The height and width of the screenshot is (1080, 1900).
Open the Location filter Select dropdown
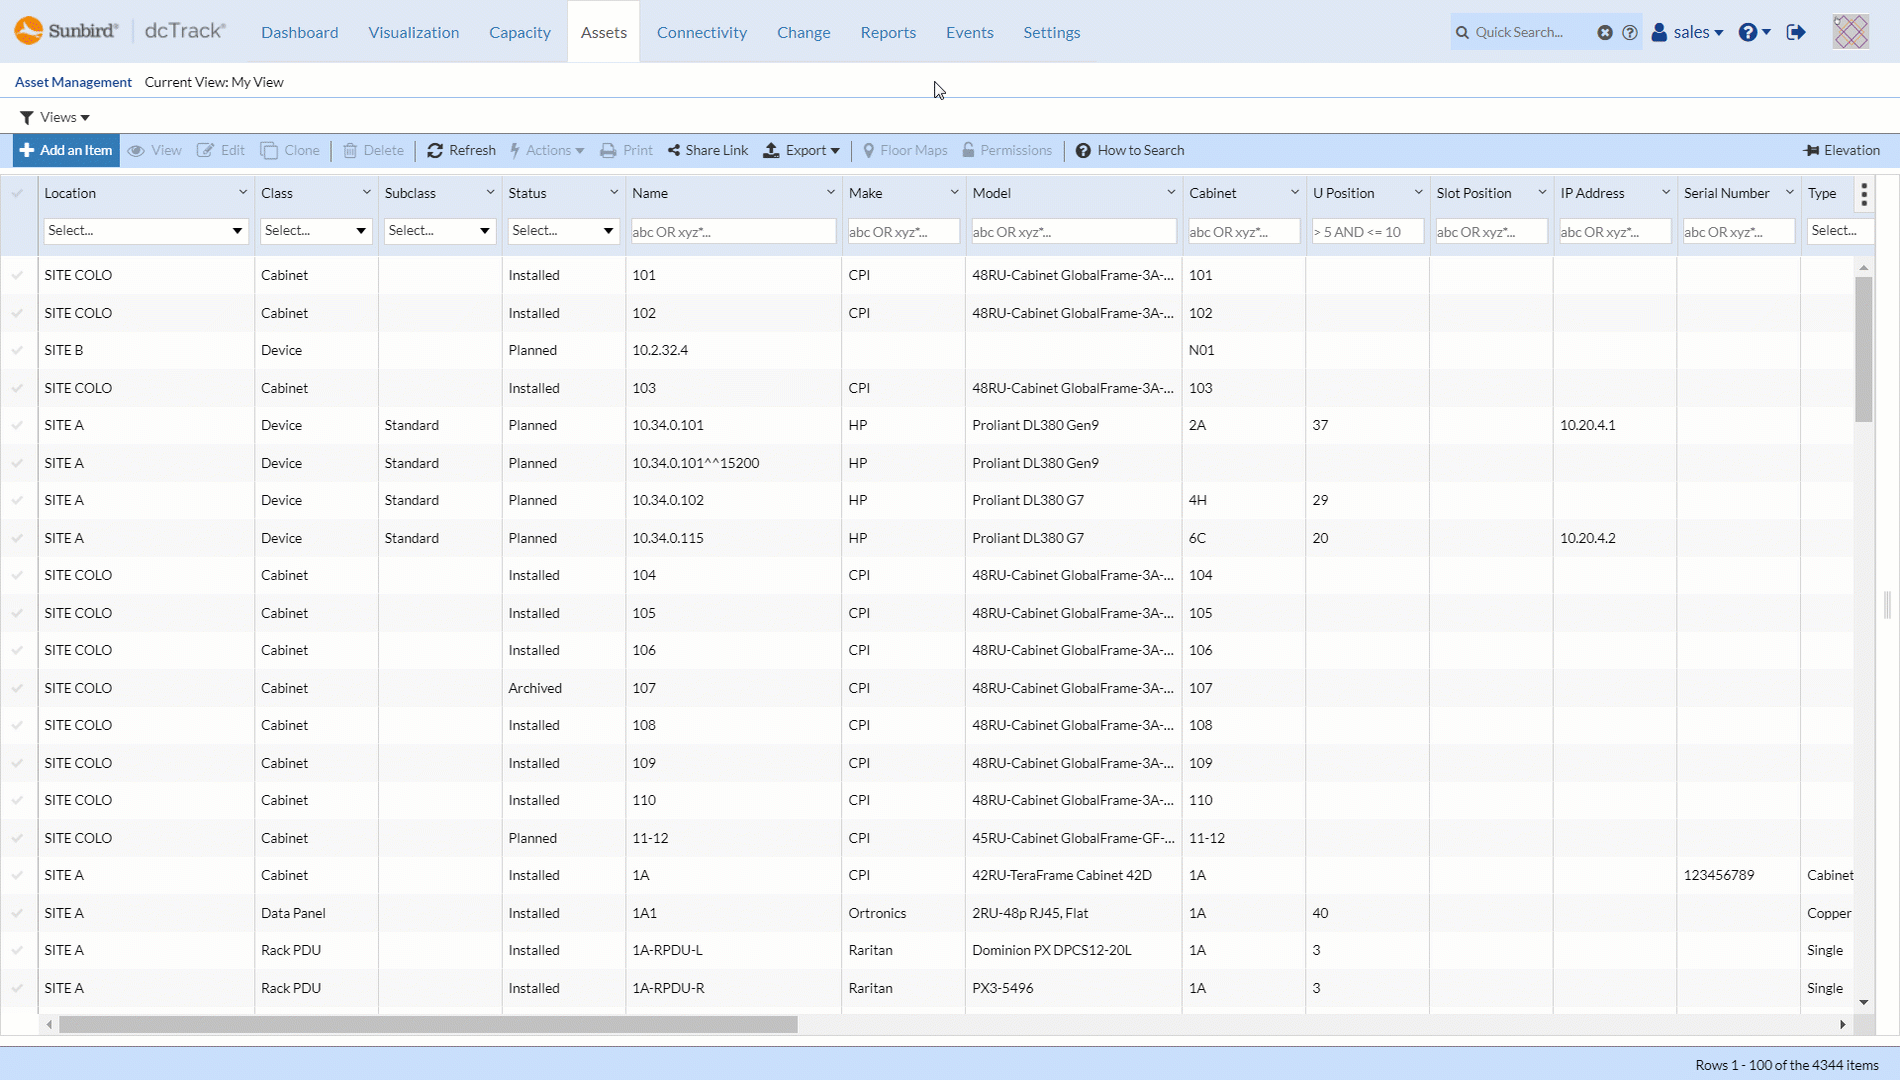coord(145,231)
